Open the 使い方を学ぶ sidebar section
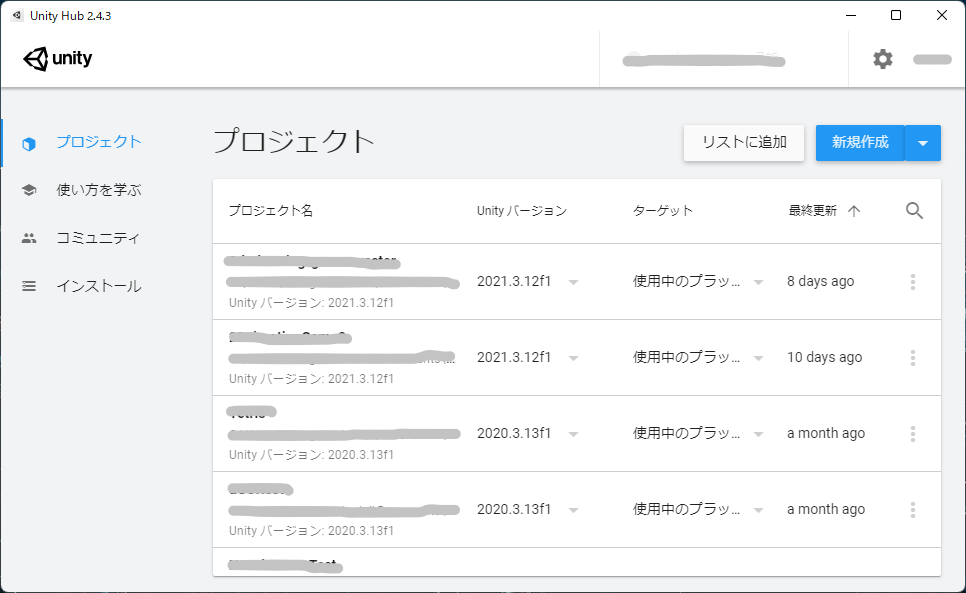Screen dimensions: 966x593 tap(99, 190)
